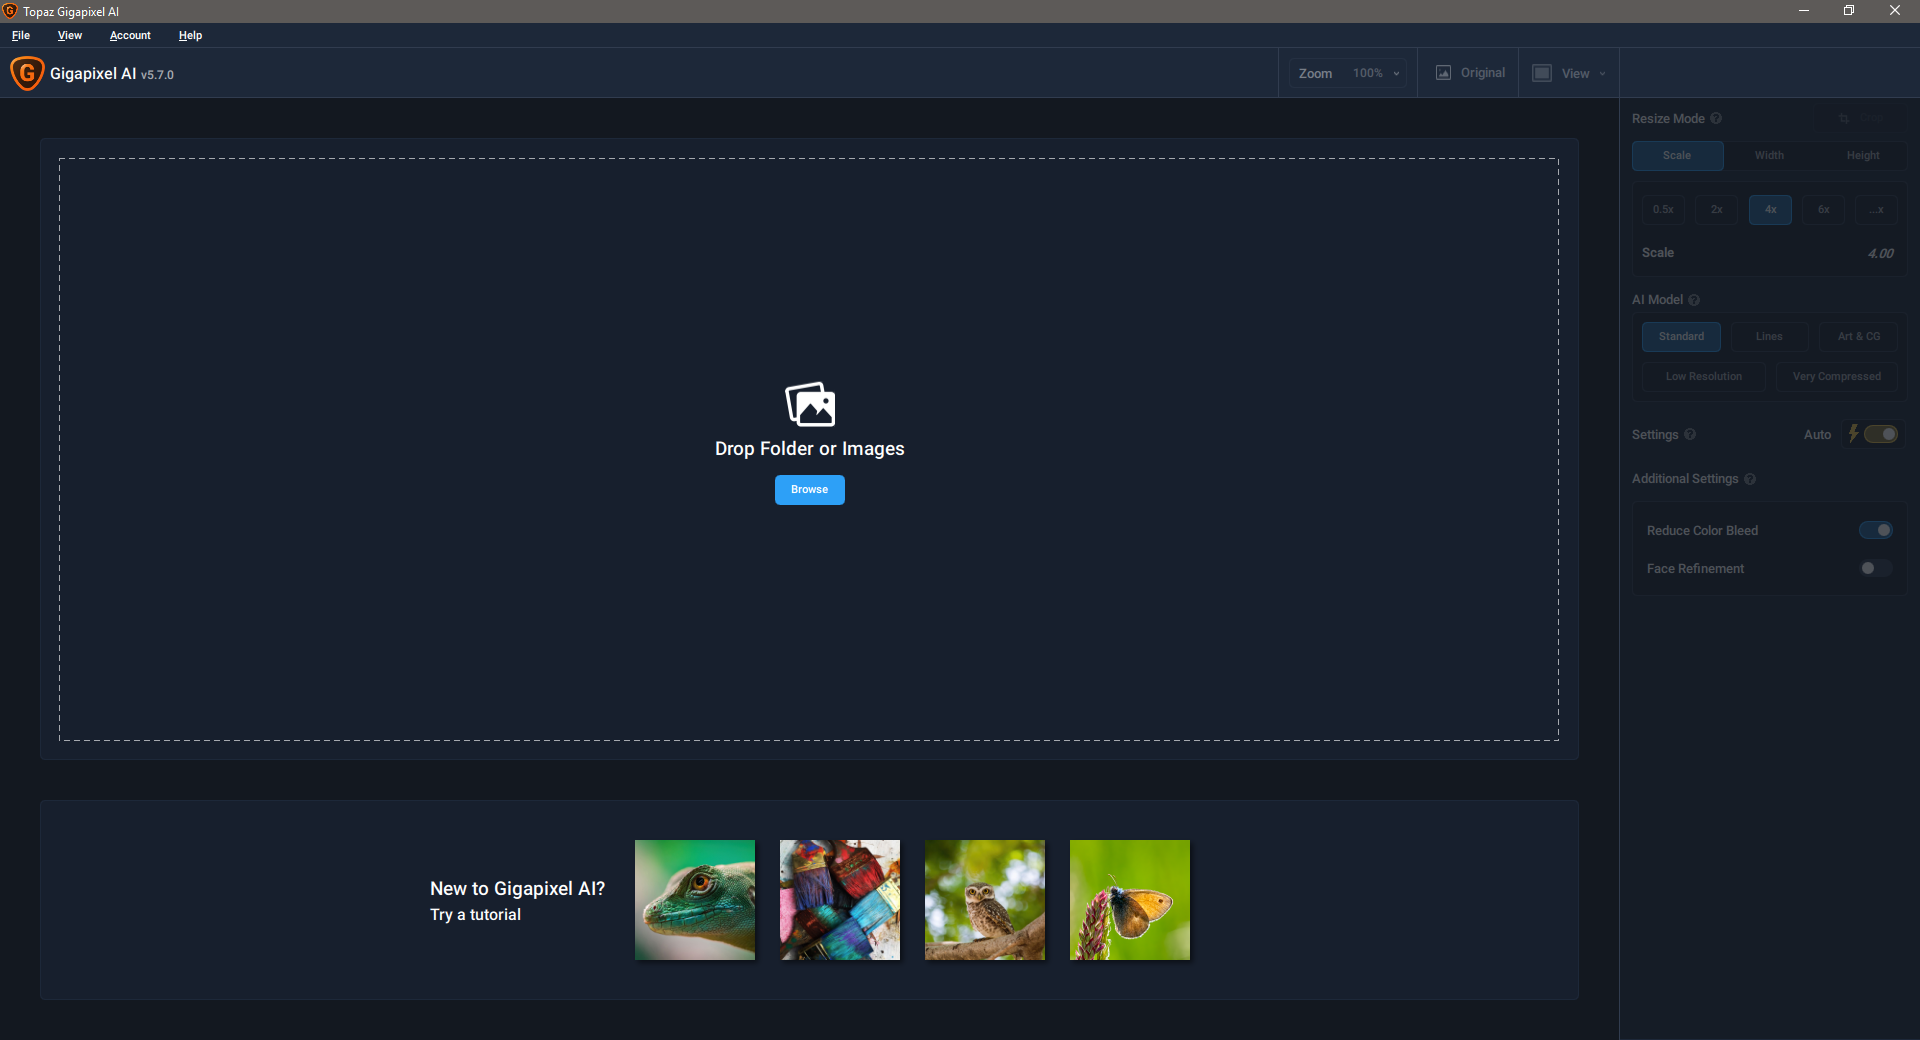Screen dimensions: 1920x1040
Task: Open the paint brushes tutorial thumbnail
Action: tap(840, 900)
